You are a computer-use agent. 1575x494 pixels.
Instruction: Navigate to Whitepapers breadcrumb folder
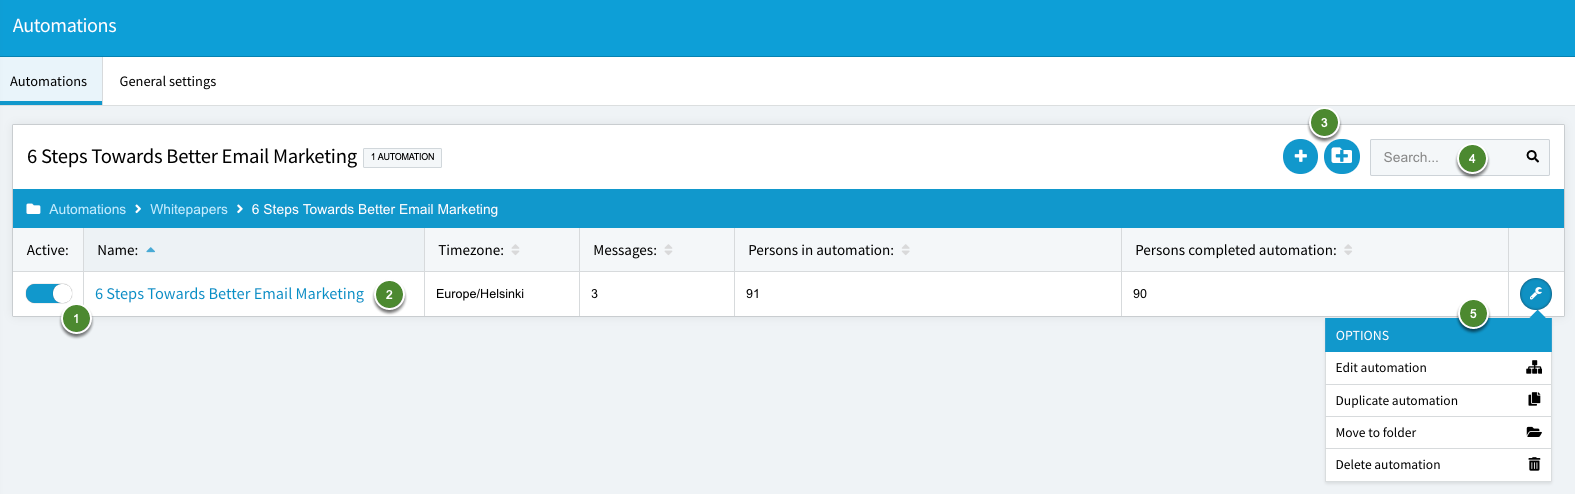tap(189, 209)
